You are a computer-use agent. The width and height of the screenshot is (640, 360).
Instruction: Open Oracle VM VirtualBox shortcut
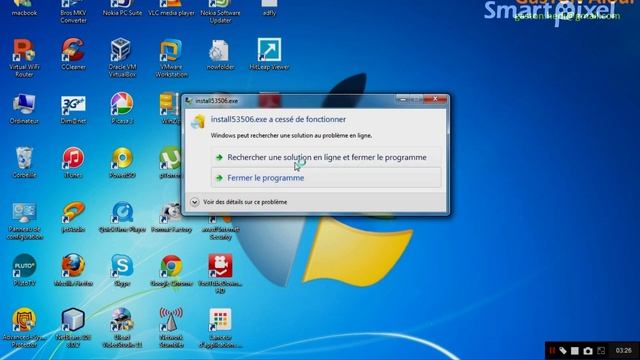pos(122,58)
